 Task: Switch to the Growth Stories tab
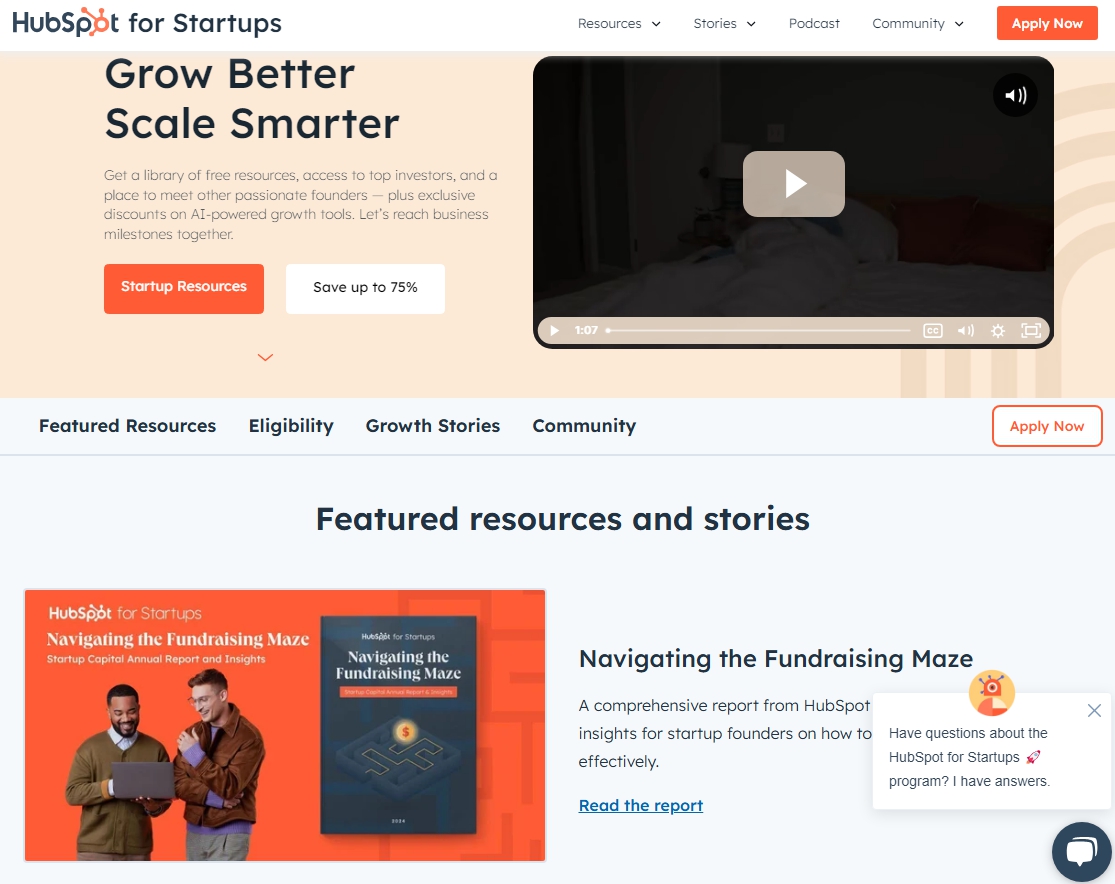tap(432, 426)
